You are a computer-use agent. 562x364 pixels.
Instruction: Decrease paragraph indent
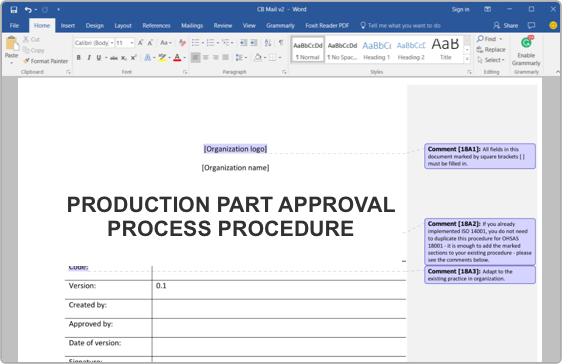pyautogui.click(x=243, y=43)
